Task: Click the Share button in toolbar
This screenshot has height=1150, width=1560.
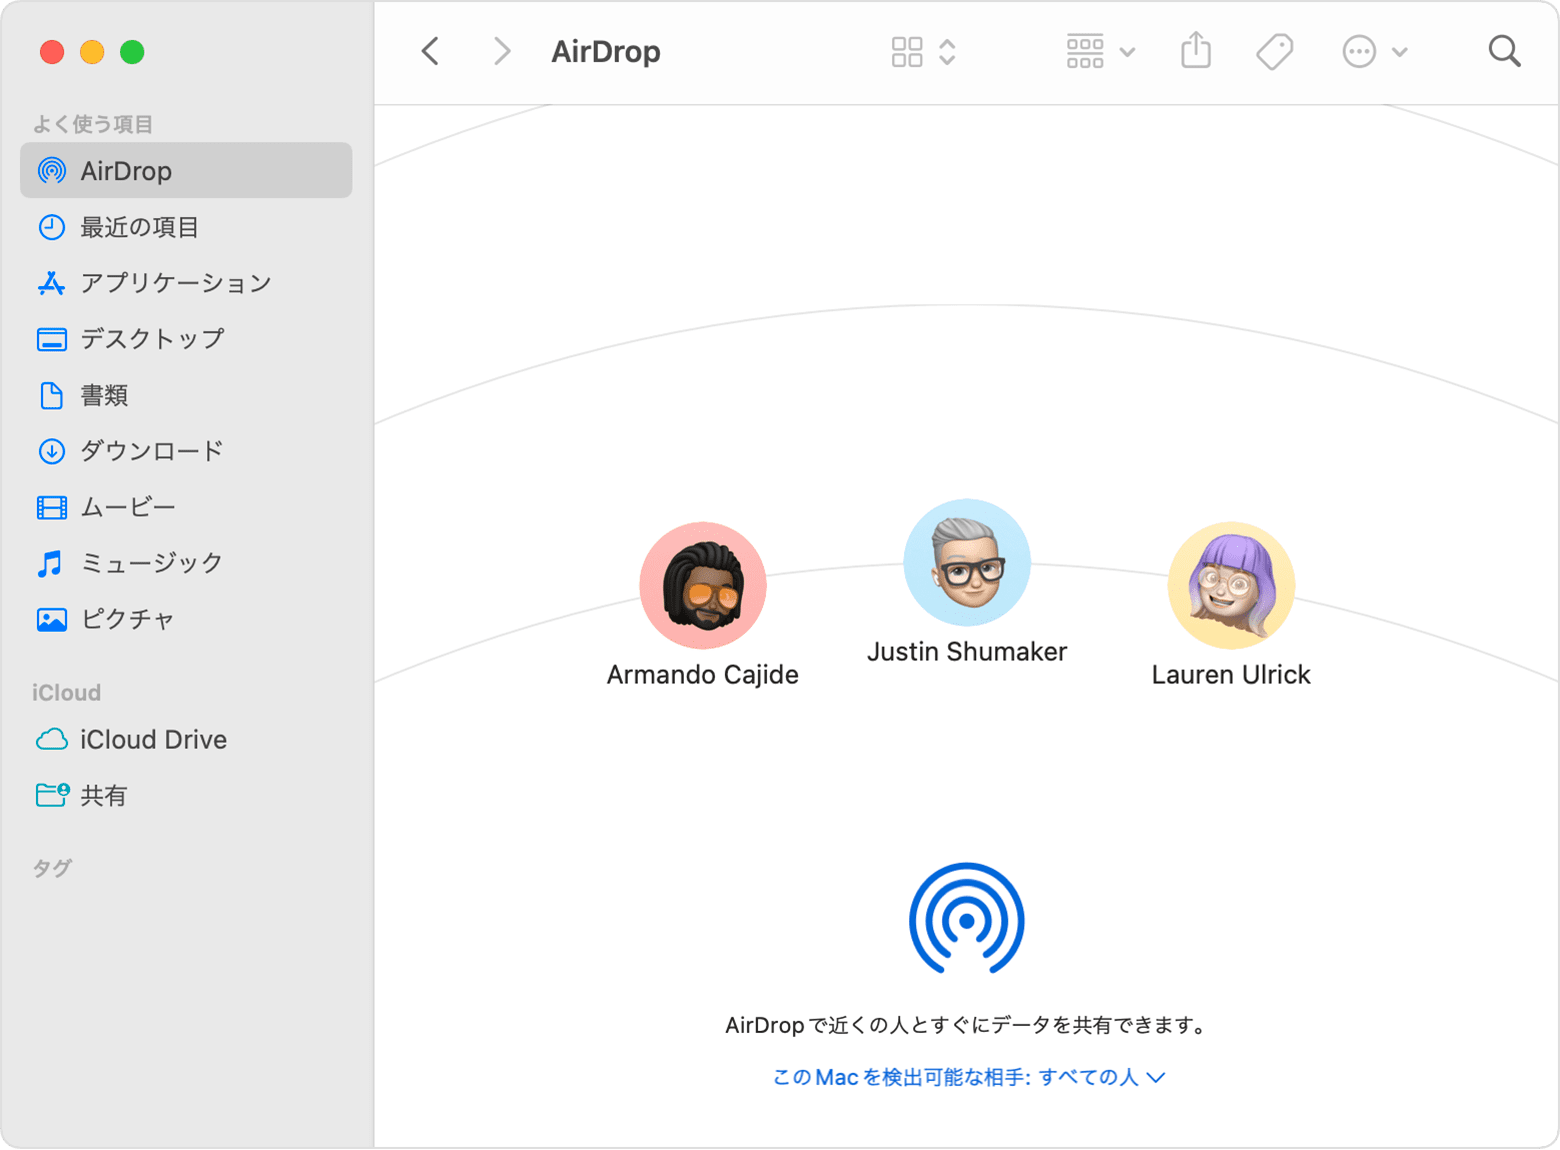Action: [x=1195, y=51]
